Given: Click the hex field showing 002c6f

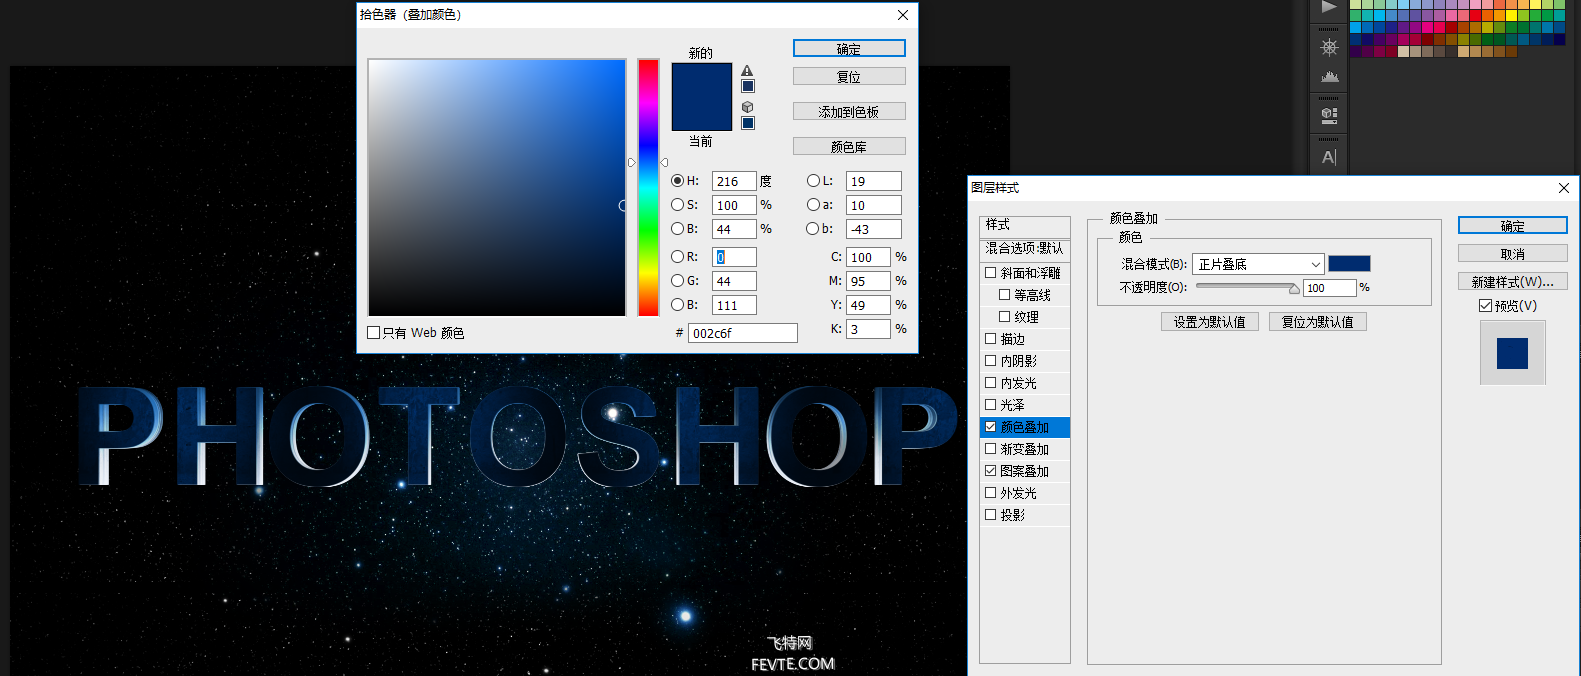Looking at the screenshot, I should 743,333.
